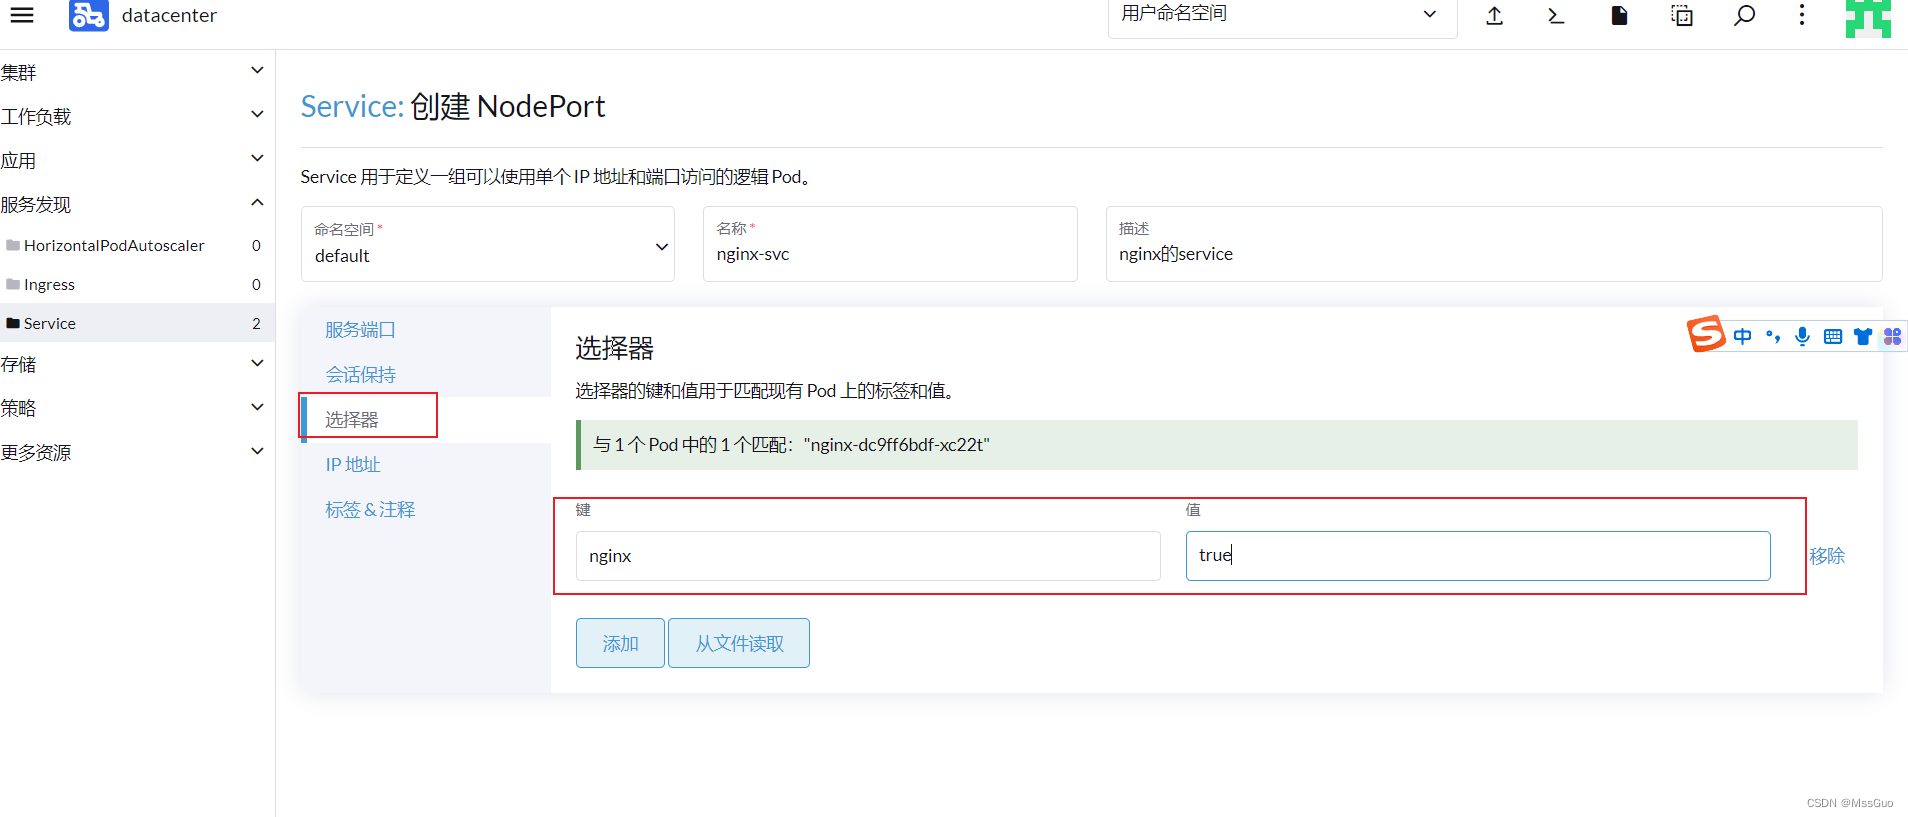Click the 描述 field with nginx的service

coord(1494,244)
